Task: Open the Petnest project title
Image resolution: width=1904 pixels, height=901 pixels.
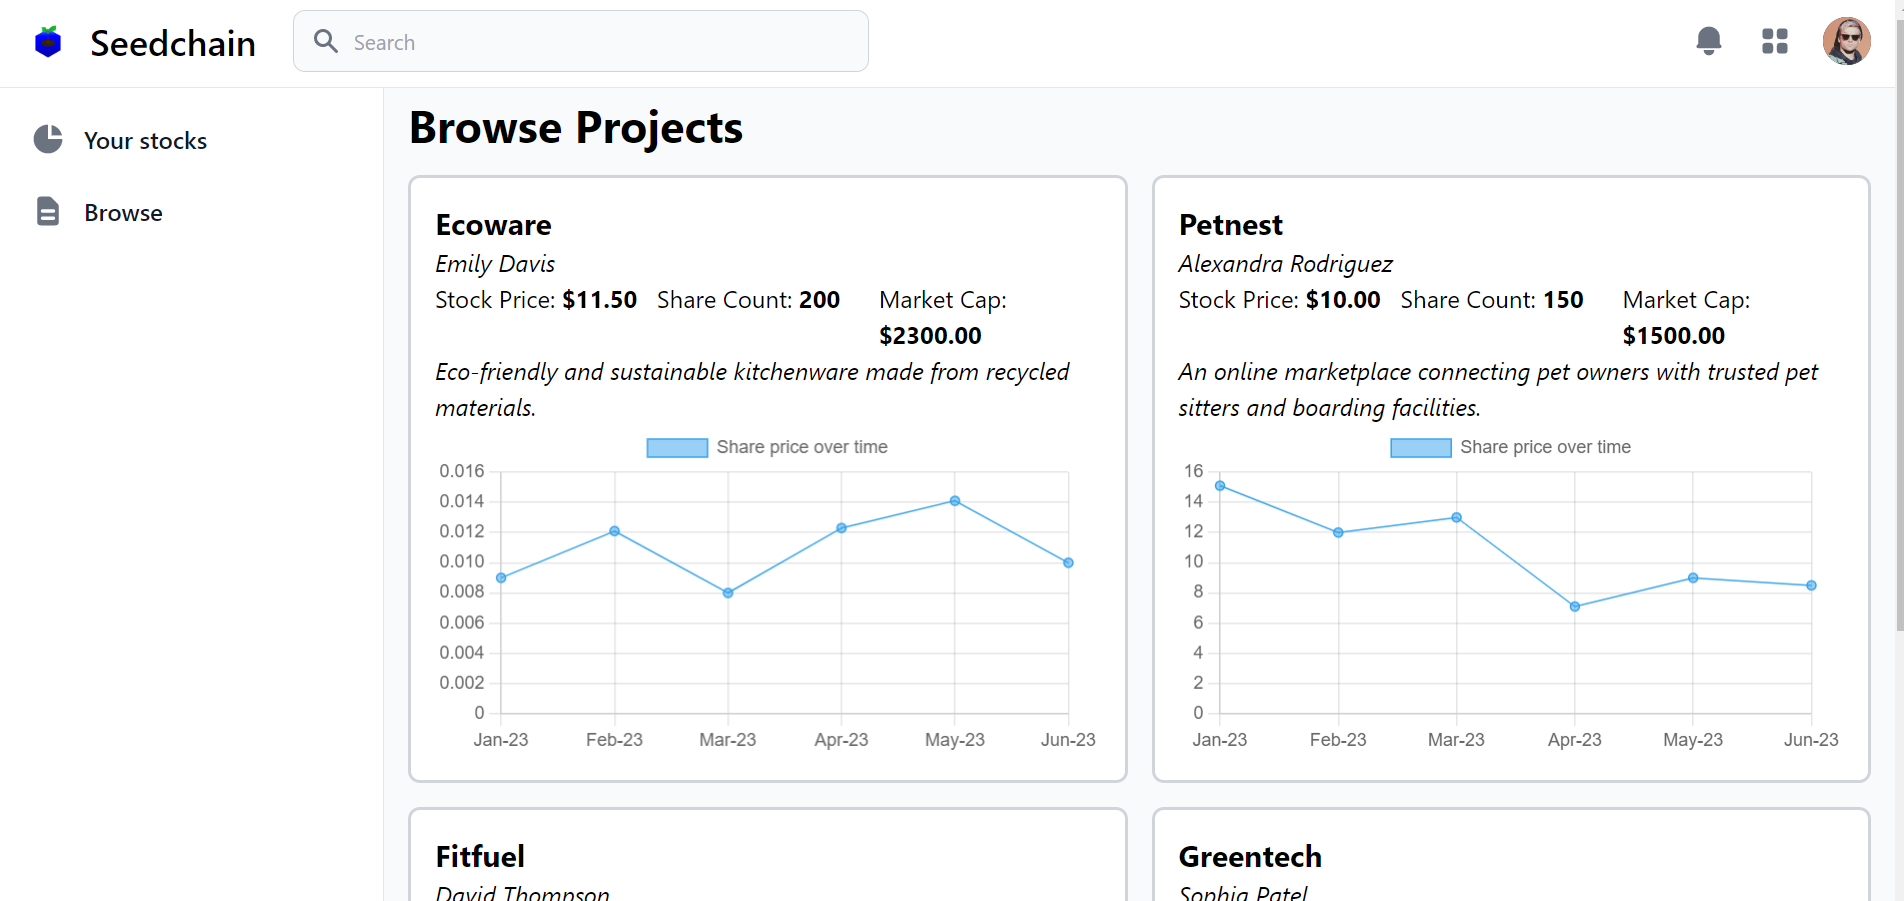Action: 1230,225
